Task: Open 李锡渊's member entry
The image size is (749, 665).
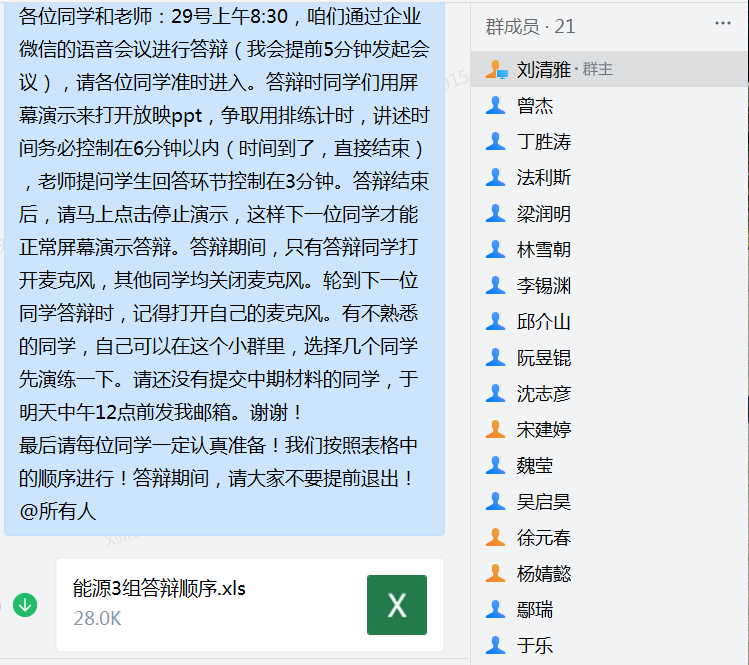Action: click(x=544, y=285)
